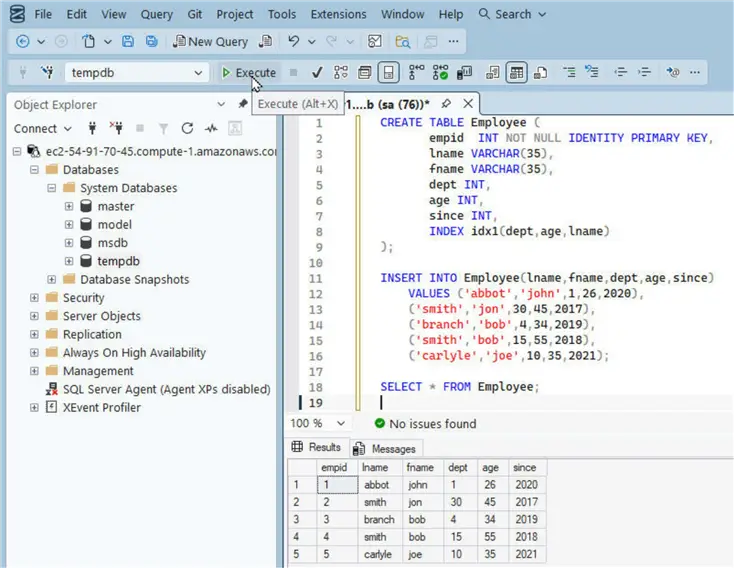Screen dimensions: 734x568
Task: Switch to the Messages tab
Action: [387, 449]
